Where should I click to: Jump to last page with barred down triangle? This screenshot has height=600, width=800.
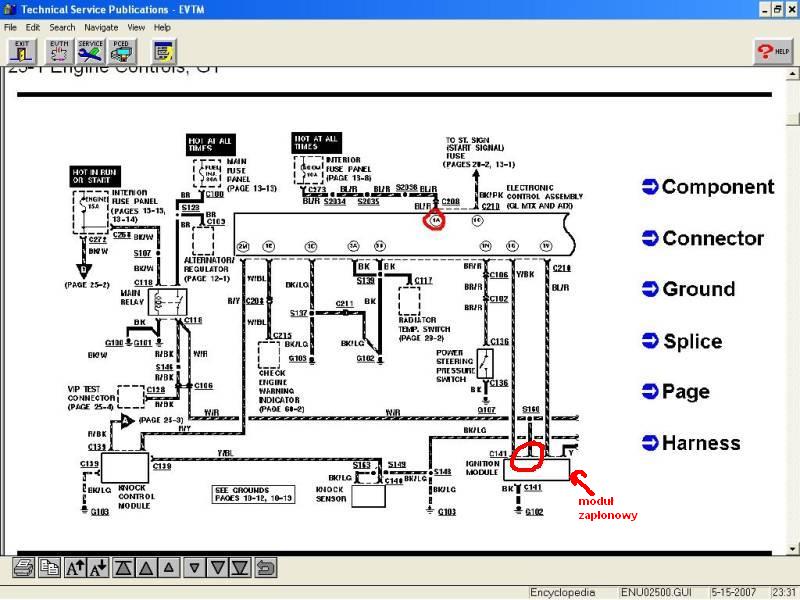tap(240, 567)
